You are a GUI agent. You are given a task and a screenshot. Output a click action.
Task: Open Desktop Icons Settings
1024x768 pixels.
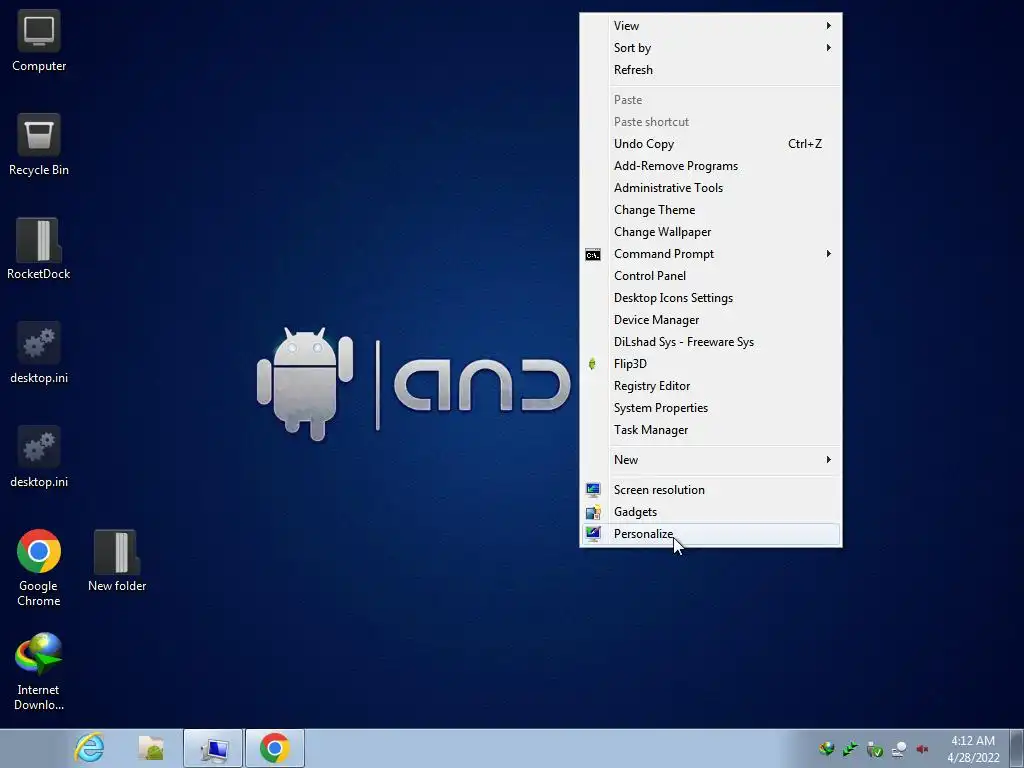[711, 298]
